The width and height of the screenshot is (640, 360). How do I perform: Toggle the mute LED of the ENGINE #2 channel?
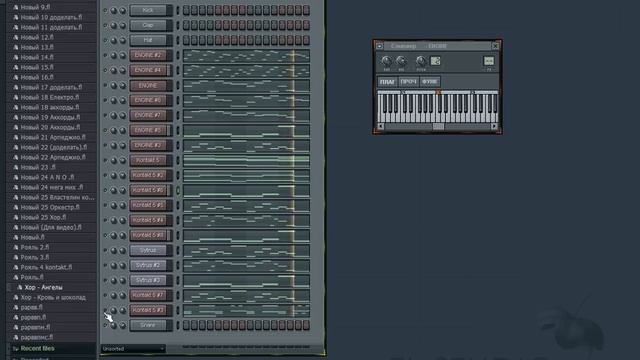(x=105, y=55)
